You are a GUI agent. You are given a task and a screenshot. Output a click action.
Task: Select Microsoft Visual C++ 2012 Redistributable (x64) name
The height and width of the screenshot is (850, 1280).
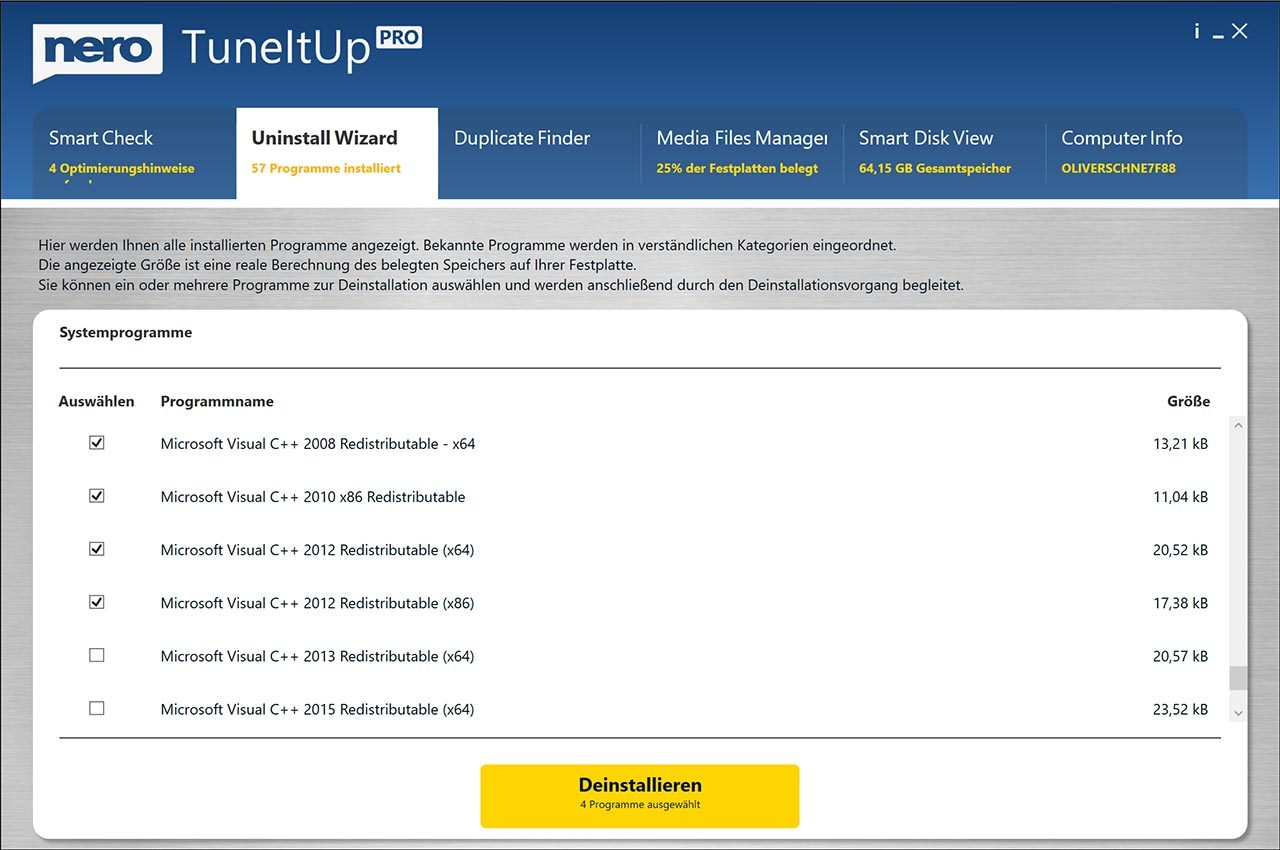coord(317,550)
